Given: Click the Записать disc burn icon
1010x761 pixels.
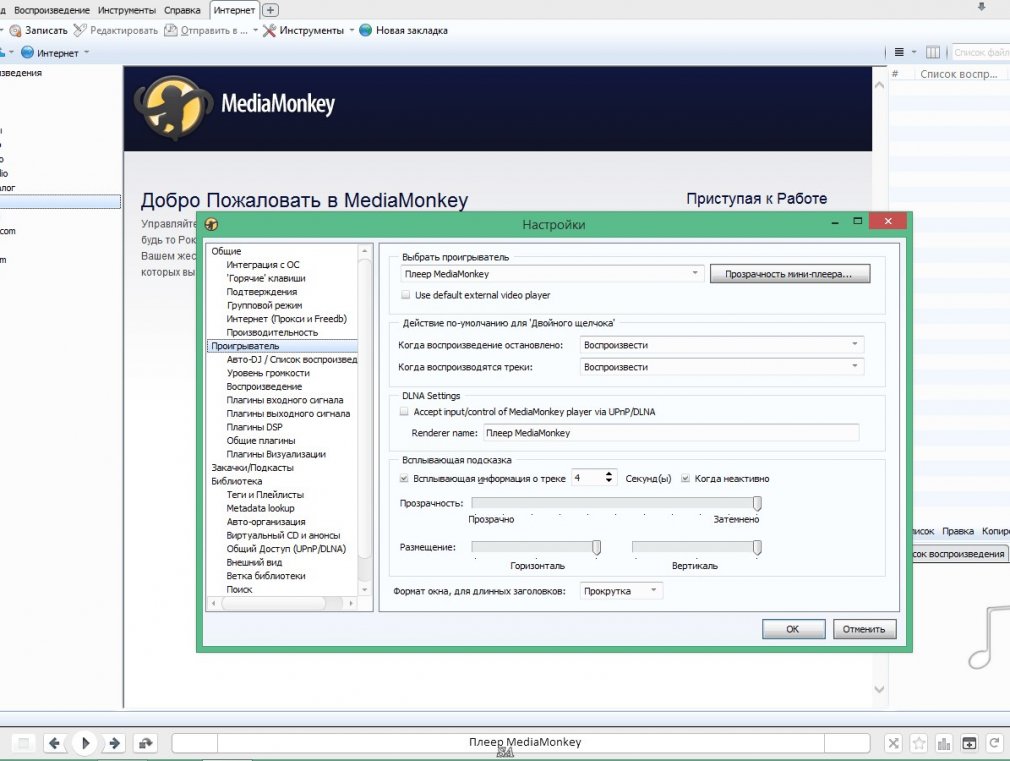Looking at the screenshot, I should (15, 30).
